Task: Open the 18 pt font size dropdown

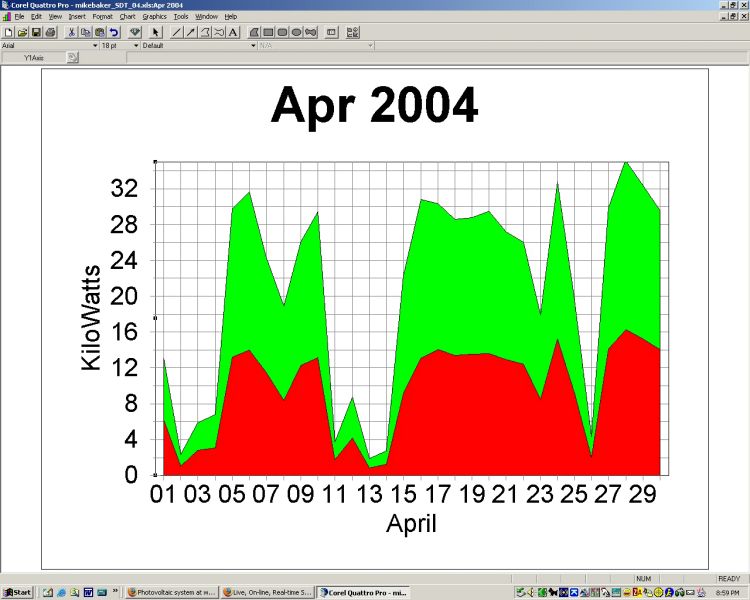Action: (136, 46)
